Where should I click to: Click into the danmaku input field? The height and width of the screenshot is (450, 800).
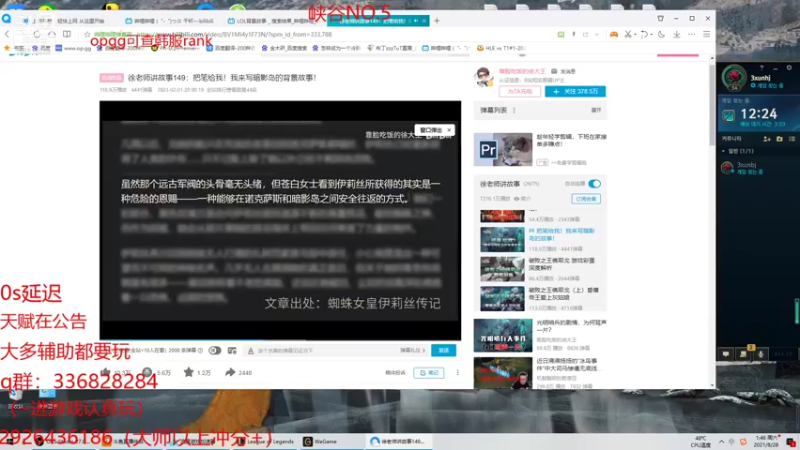coord(327,351)
